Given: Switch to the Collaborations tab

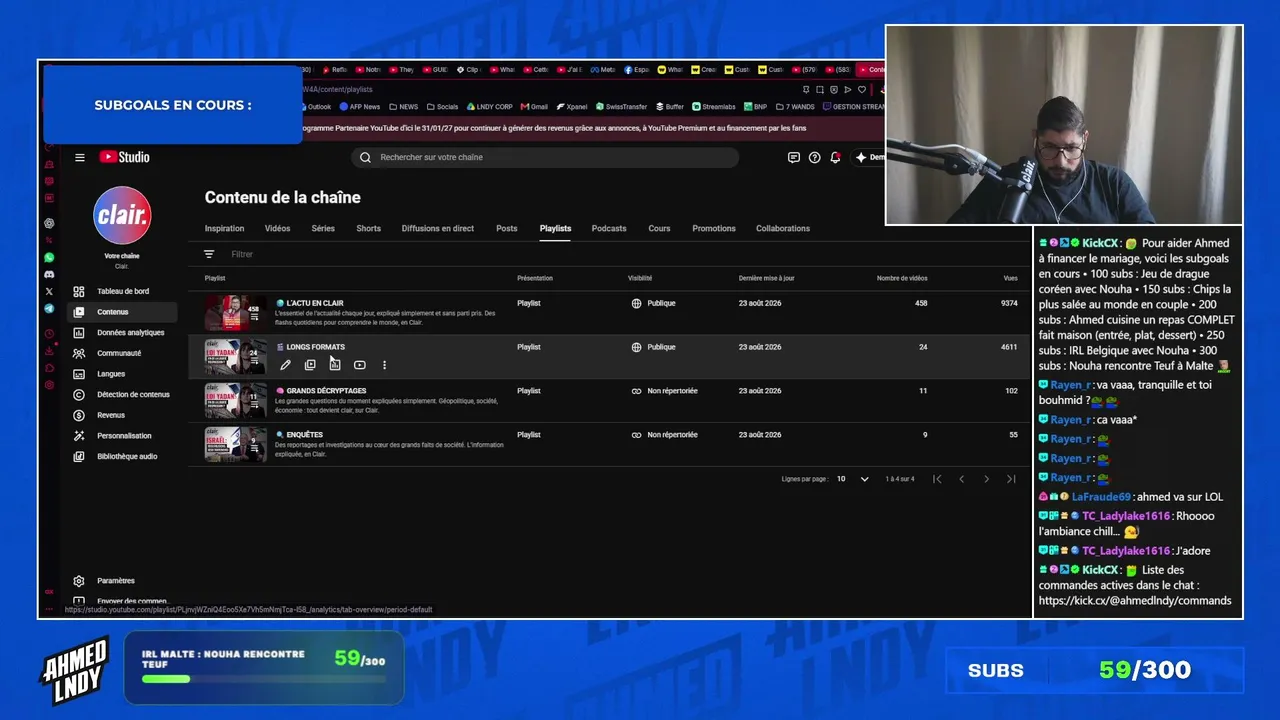Looking at the screenshot, I should (x=783, y=228).
